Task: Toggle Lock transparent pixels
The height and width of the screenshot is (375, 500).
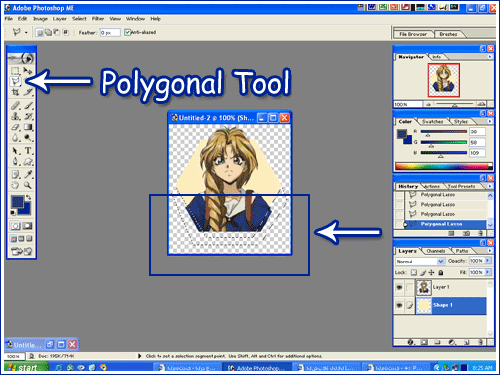Action: pos(414,273)
